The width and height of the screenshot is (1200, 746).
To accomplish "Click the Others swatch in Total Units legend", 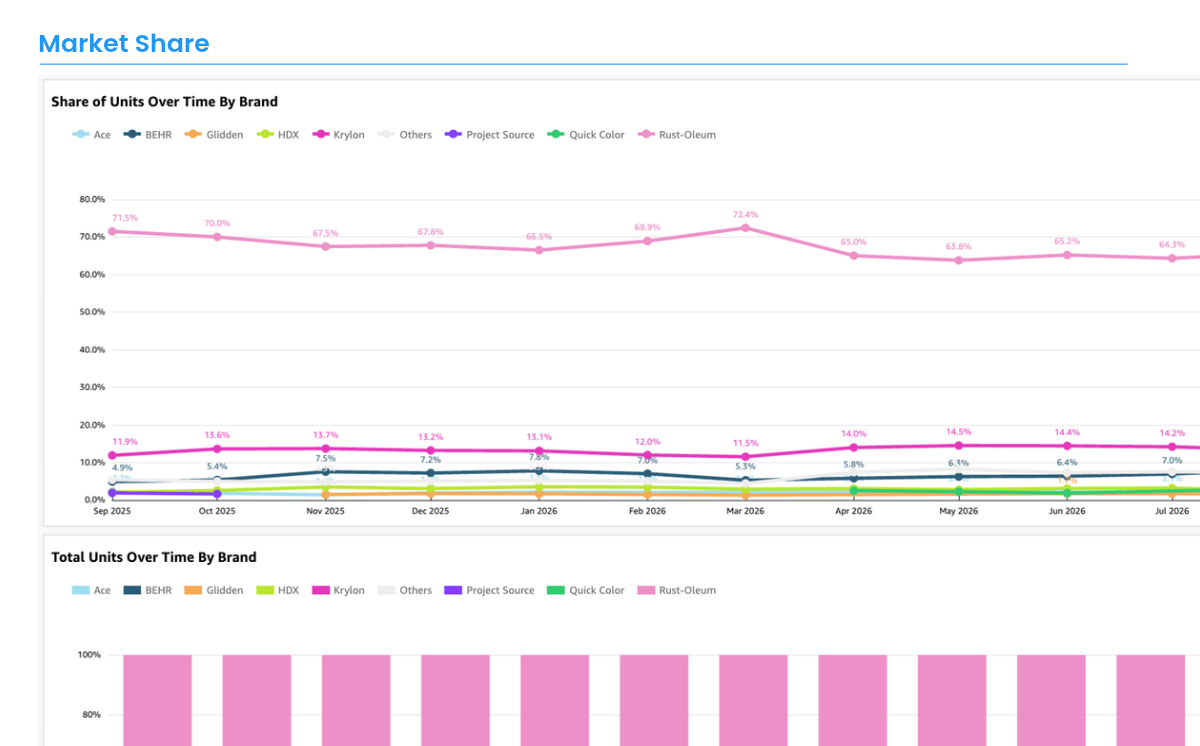I will coord(386,591).
